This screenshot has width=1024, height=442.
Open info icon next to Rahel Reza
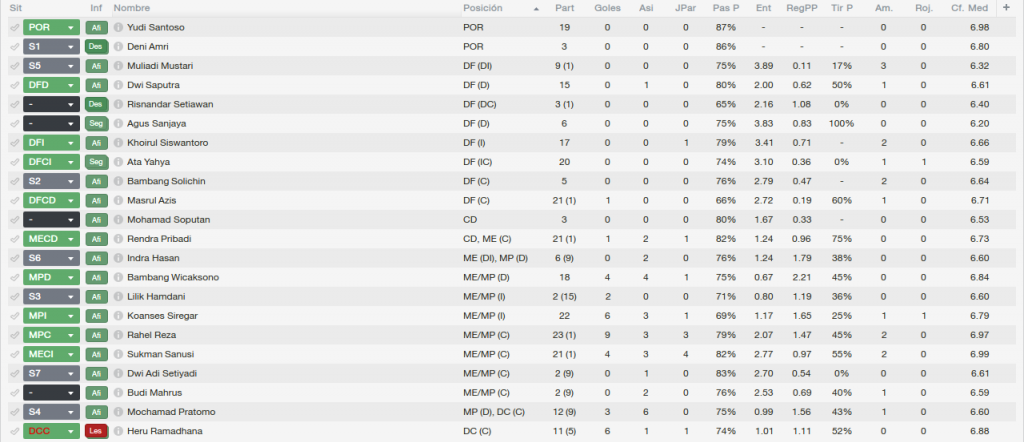pyautogui.click(x=118, y=335)
